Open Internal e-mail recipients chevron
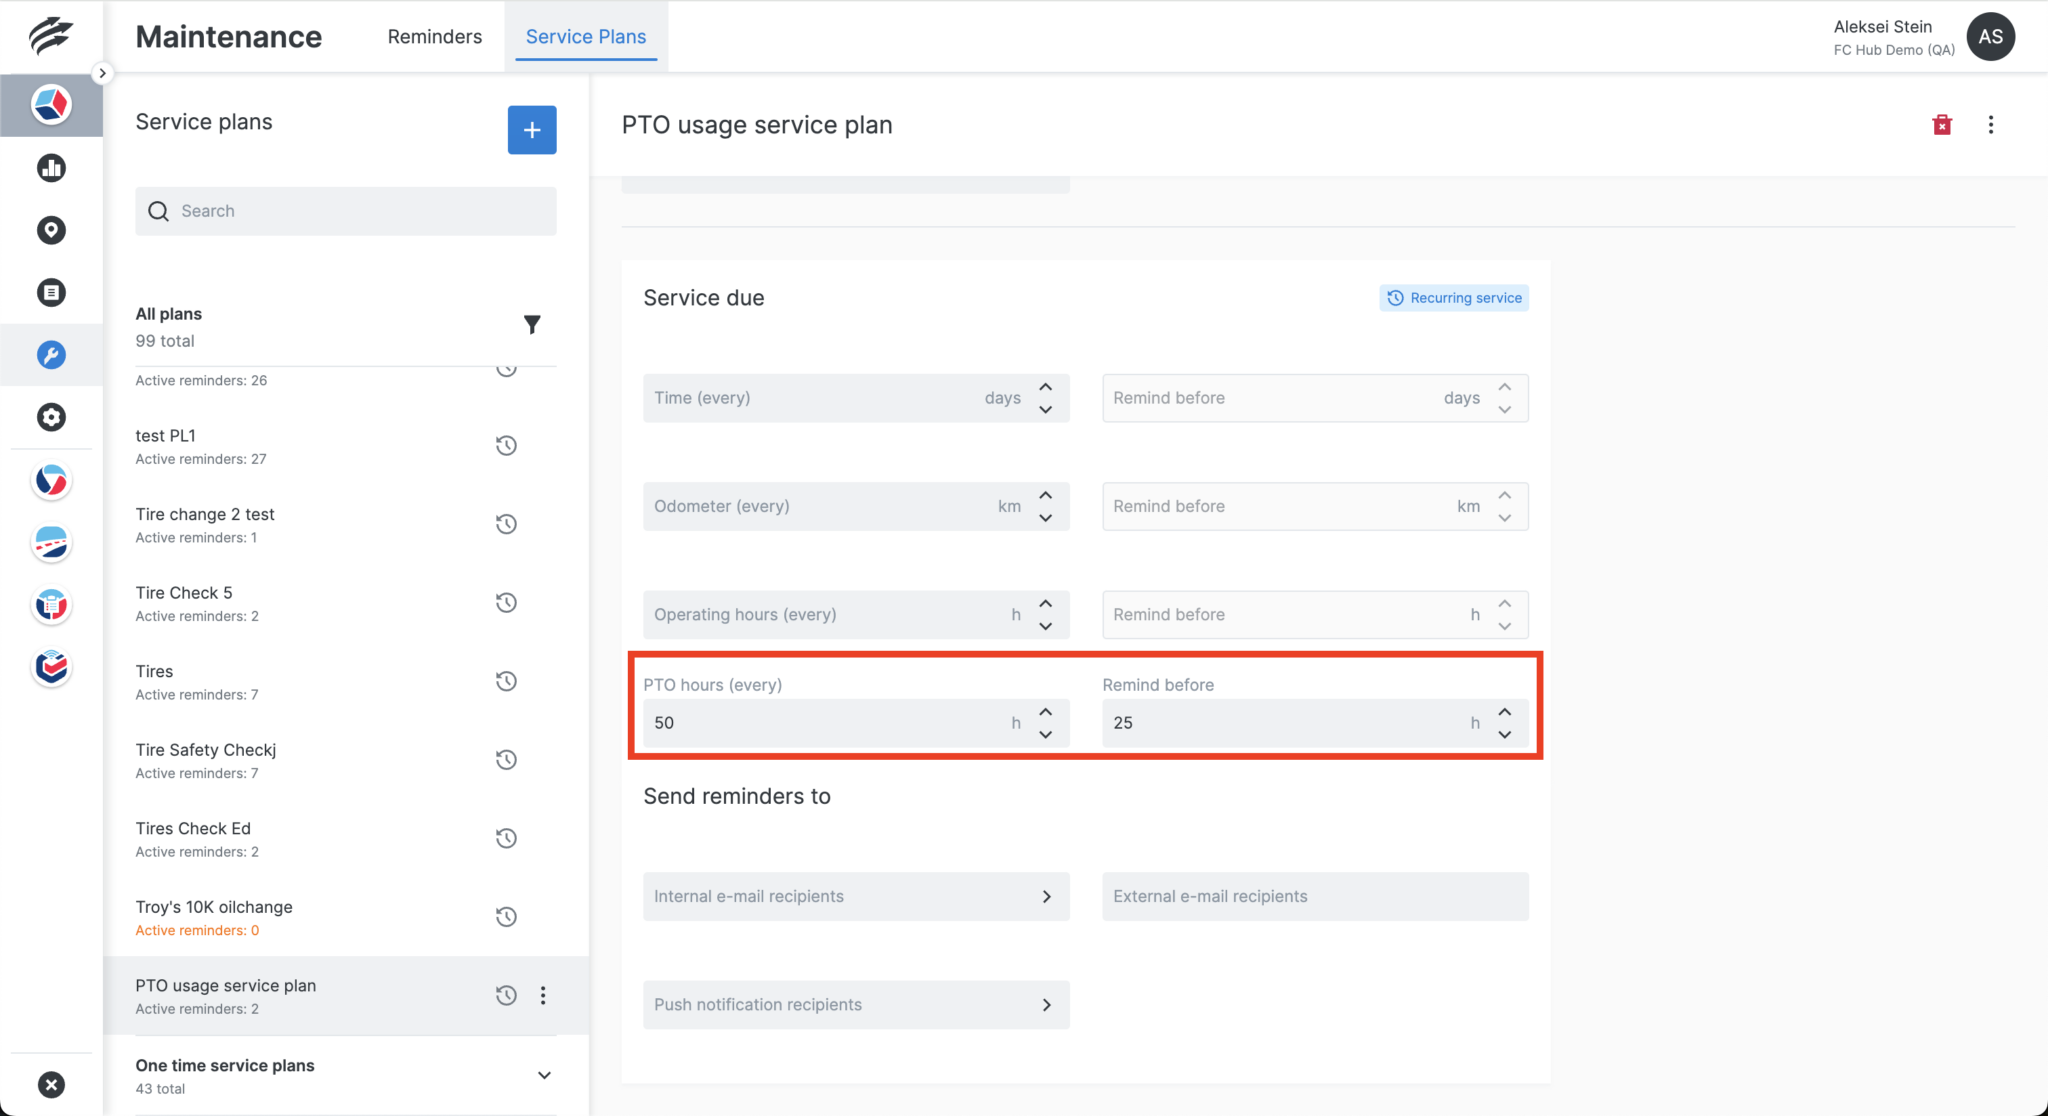 tap(1047, 896)
